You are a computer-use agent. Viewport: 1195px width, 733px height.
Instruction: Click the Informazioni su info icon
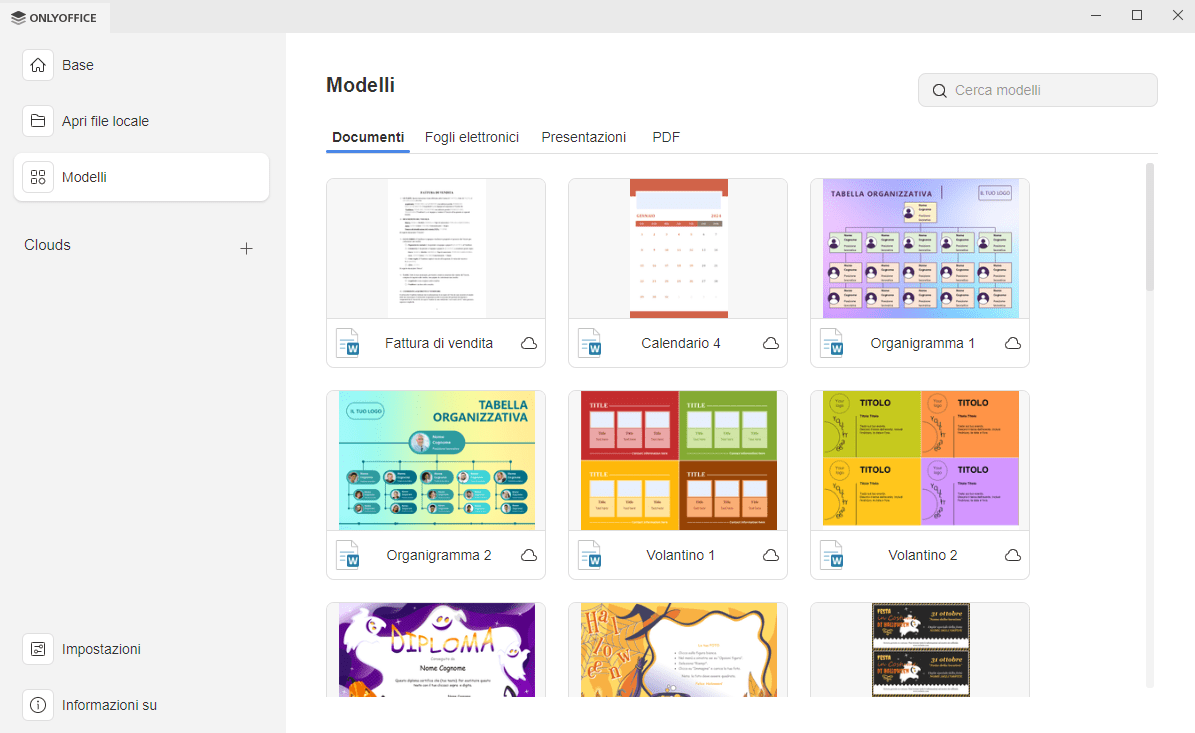tap(38, 705)
